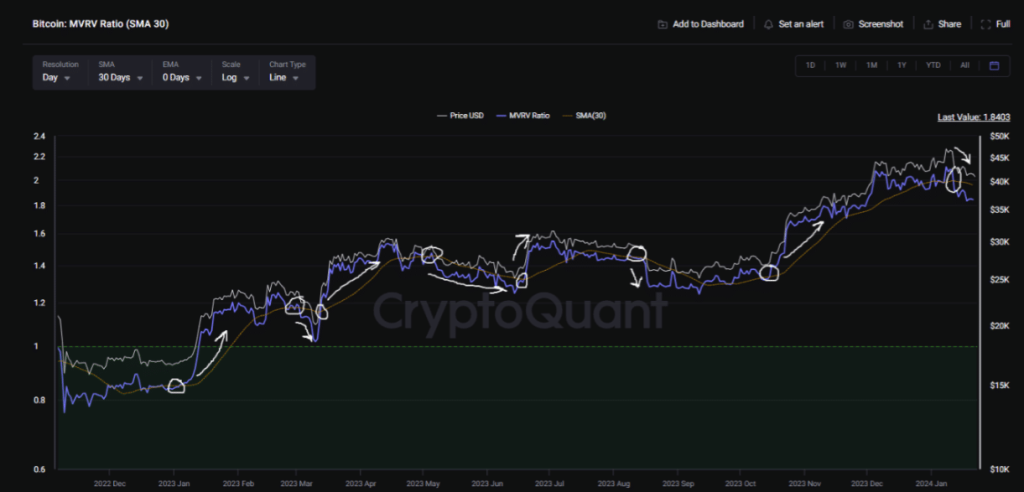Expand the SMA 30 Days dropdown
This screenshot has height=492, width=1024.
[x=120, y=77]
